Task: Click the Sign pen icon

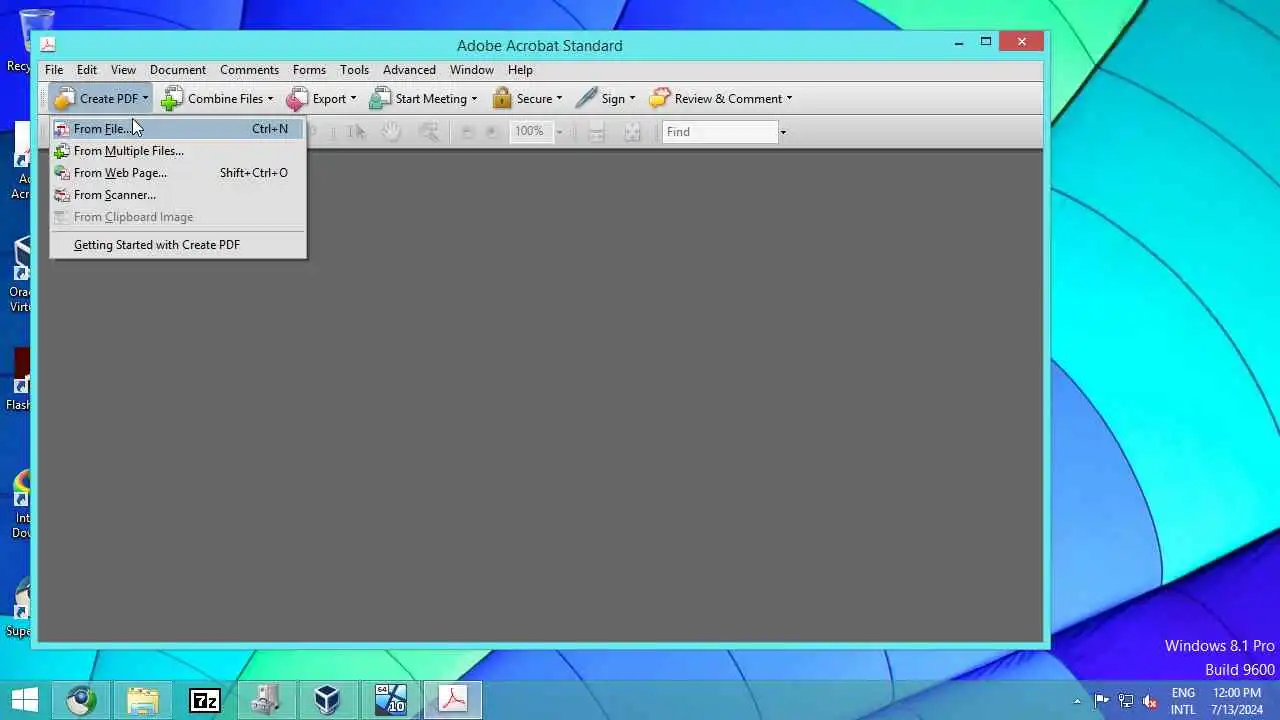Action: click(x=587, y=98)
